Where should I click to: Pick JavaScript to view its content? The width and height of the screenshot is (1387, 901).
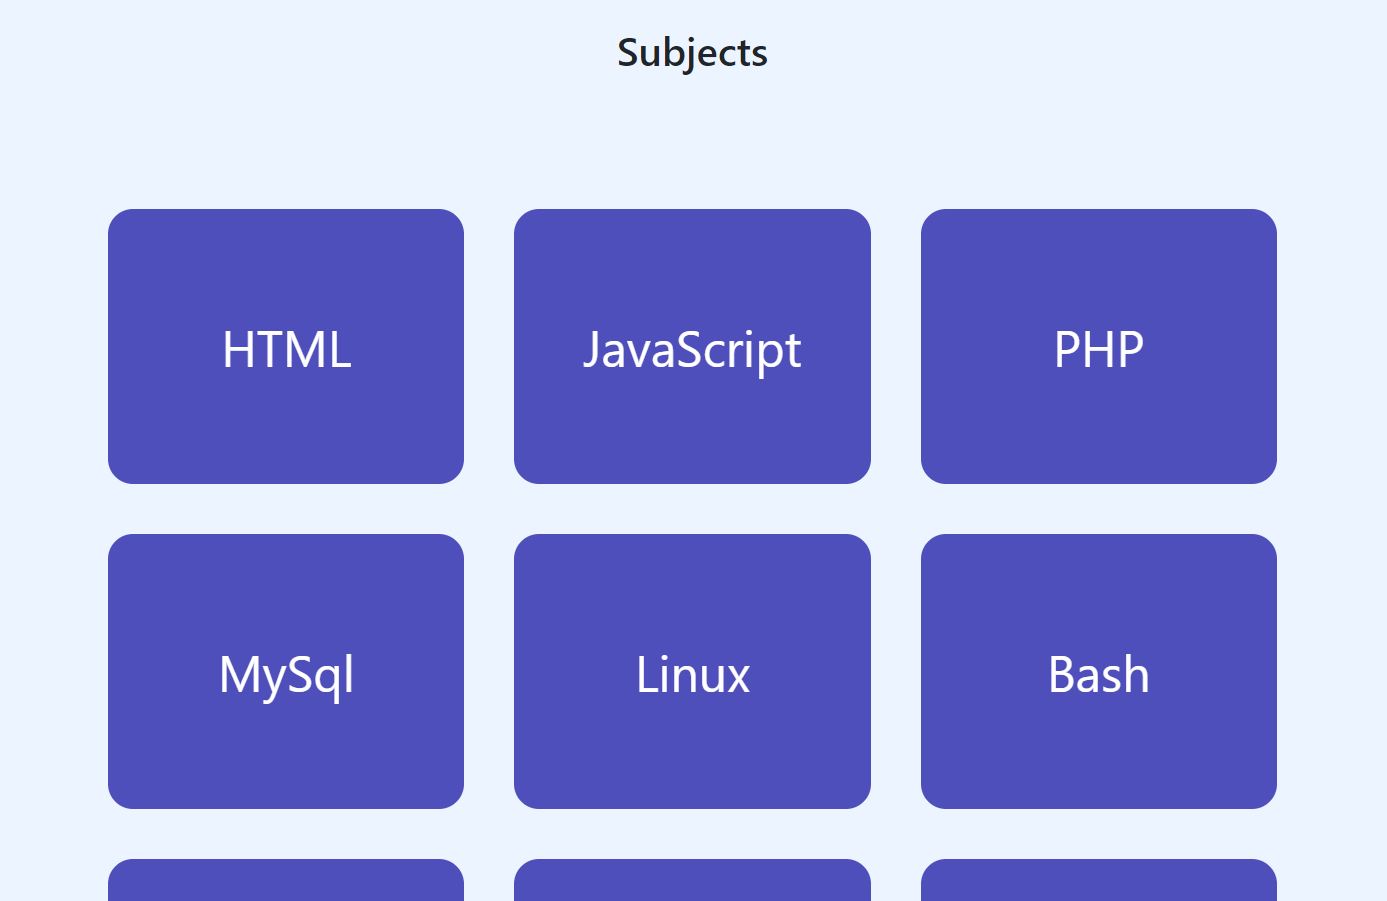692,346
